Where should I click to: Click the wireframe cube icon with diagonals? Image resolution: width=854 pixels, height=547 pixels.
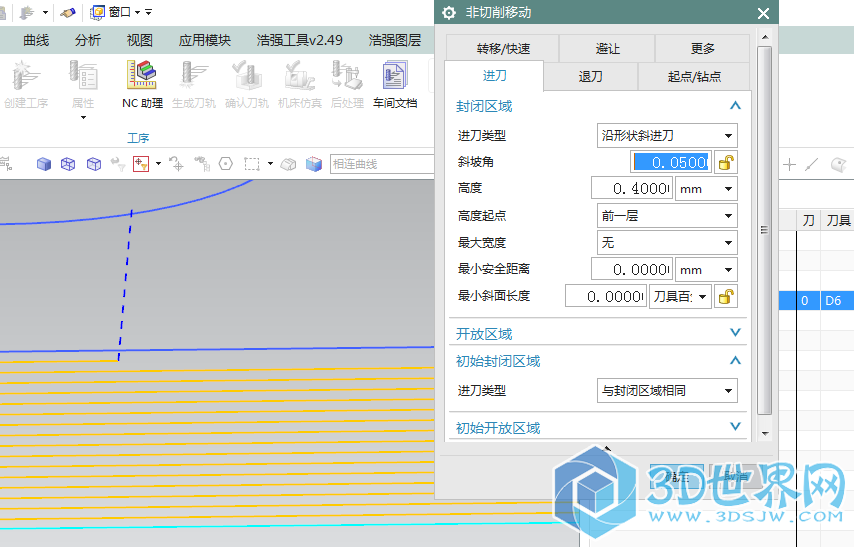click(x=68, y=164)
